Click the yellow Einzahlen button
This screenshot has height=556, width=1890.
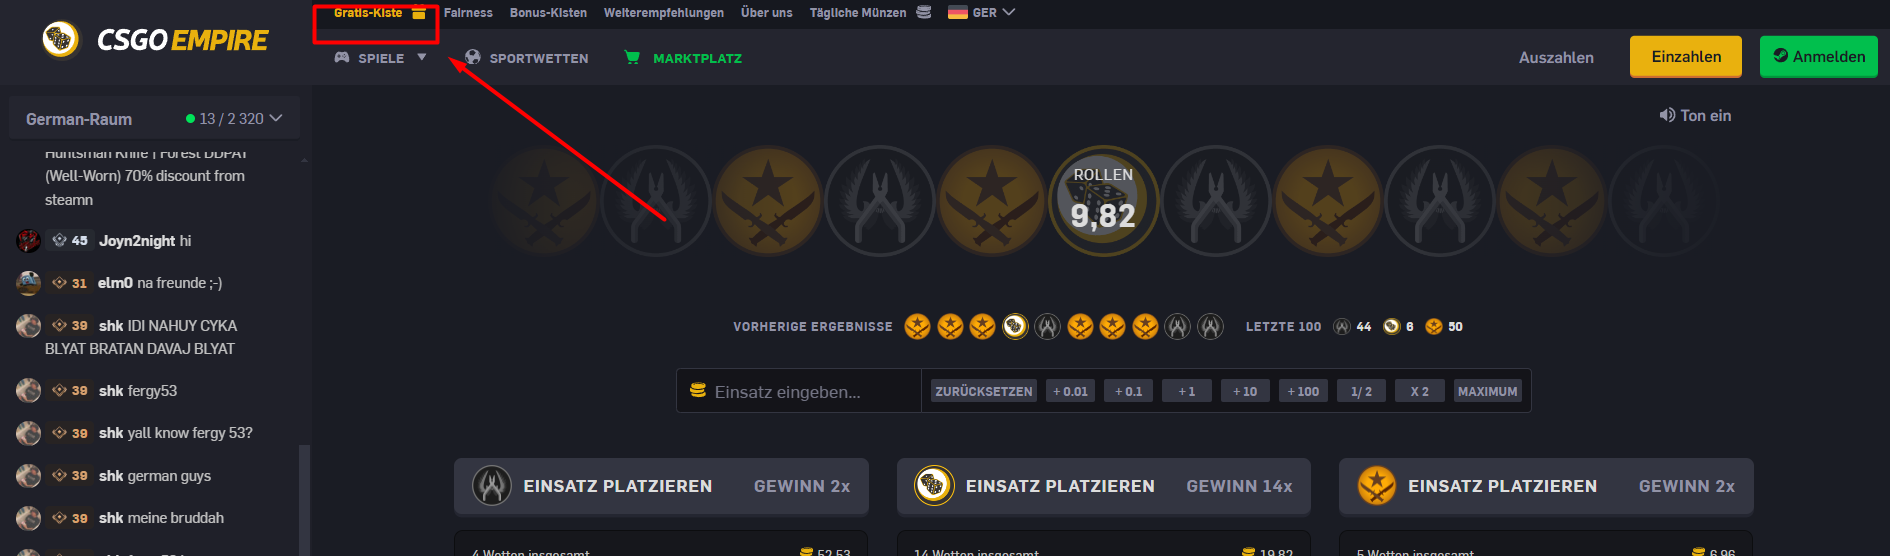[x=1685, y=57]
